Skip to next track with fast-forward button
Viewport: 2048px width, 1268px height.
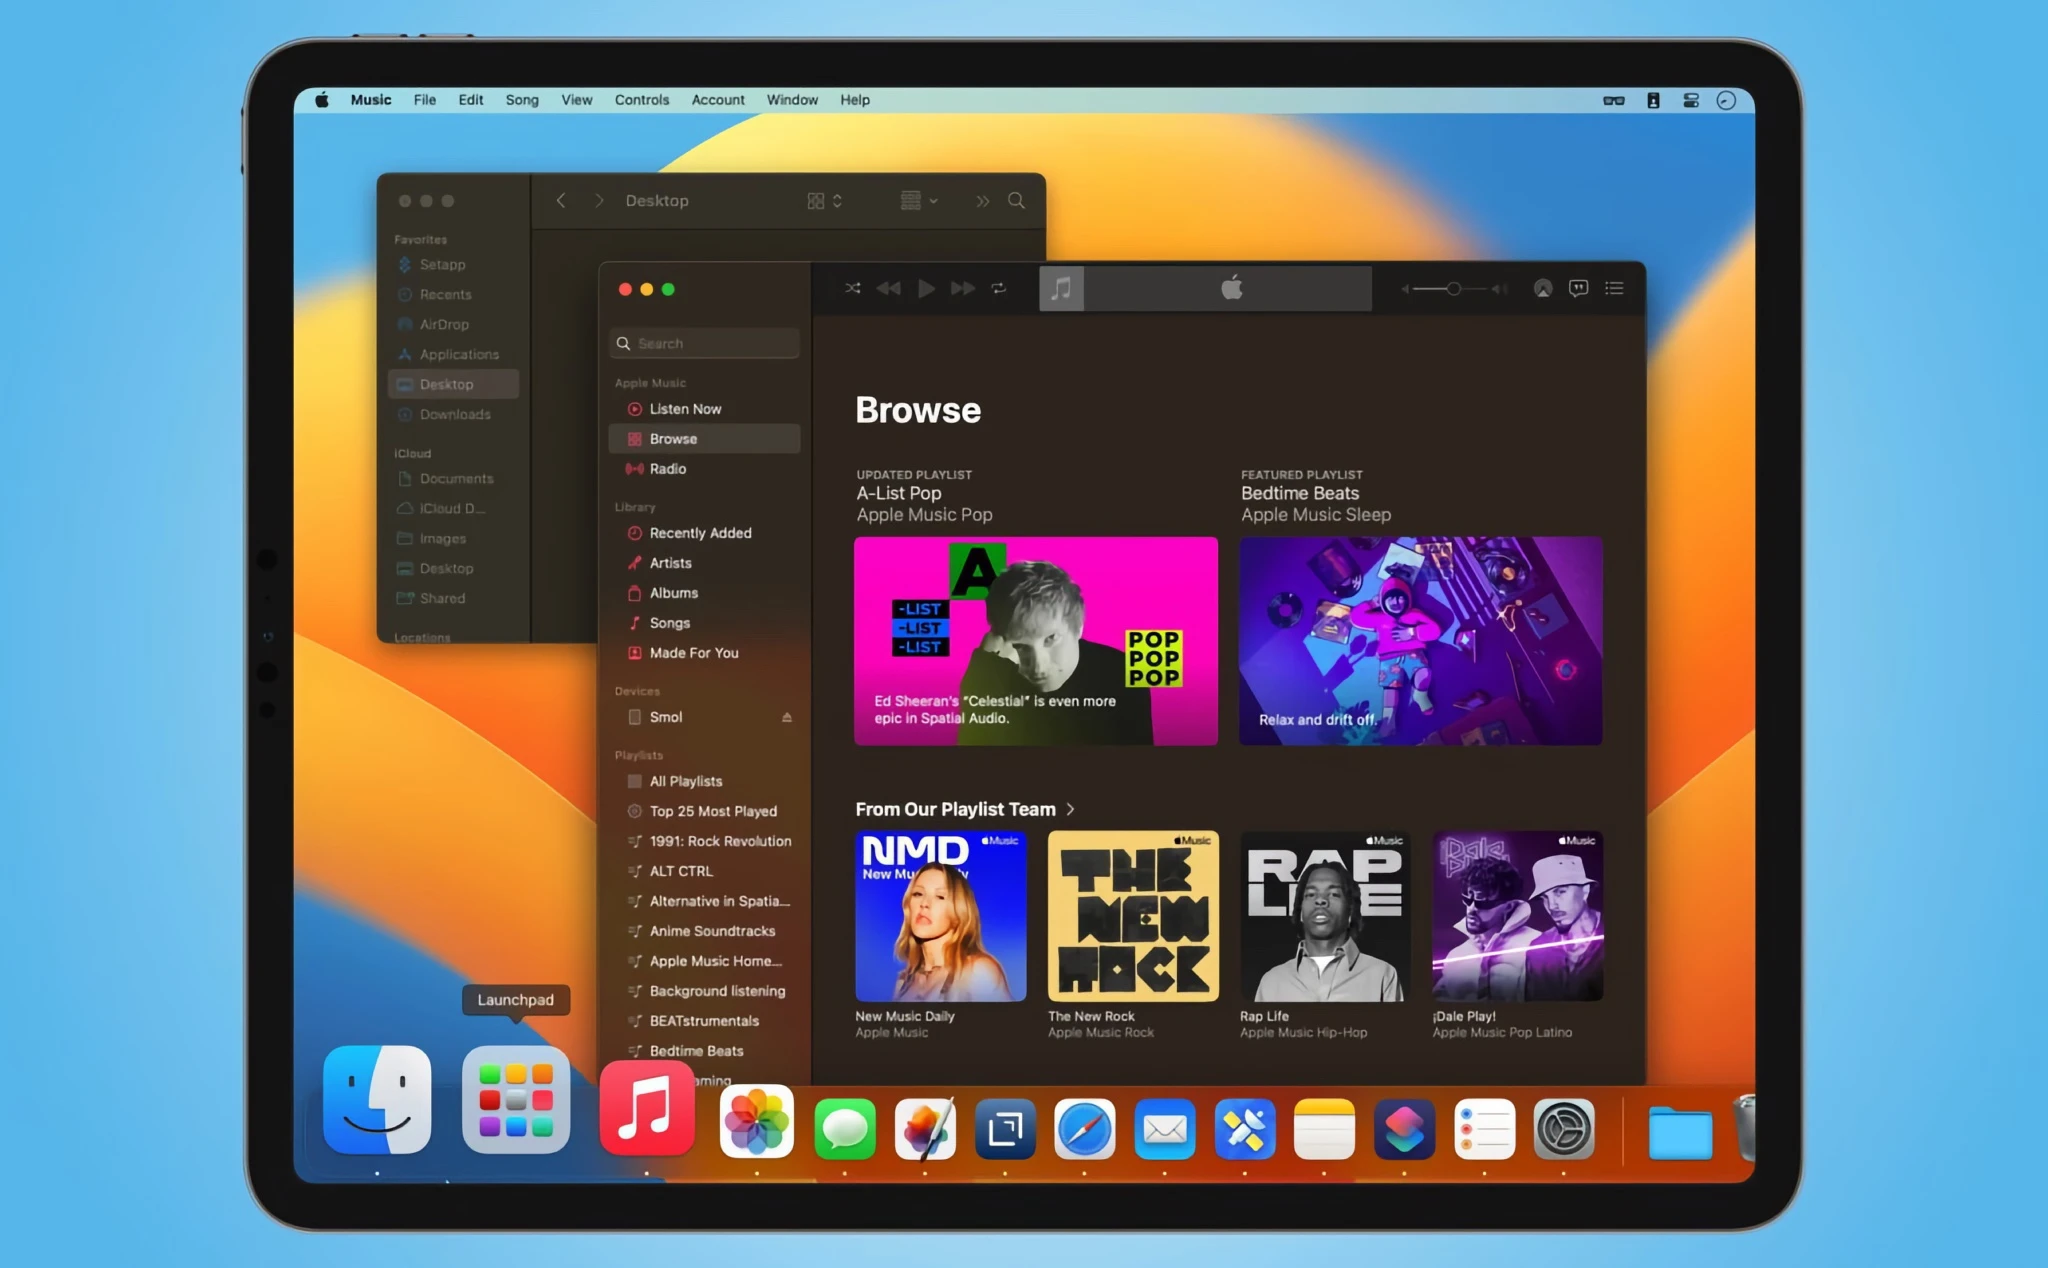[963, 288]
